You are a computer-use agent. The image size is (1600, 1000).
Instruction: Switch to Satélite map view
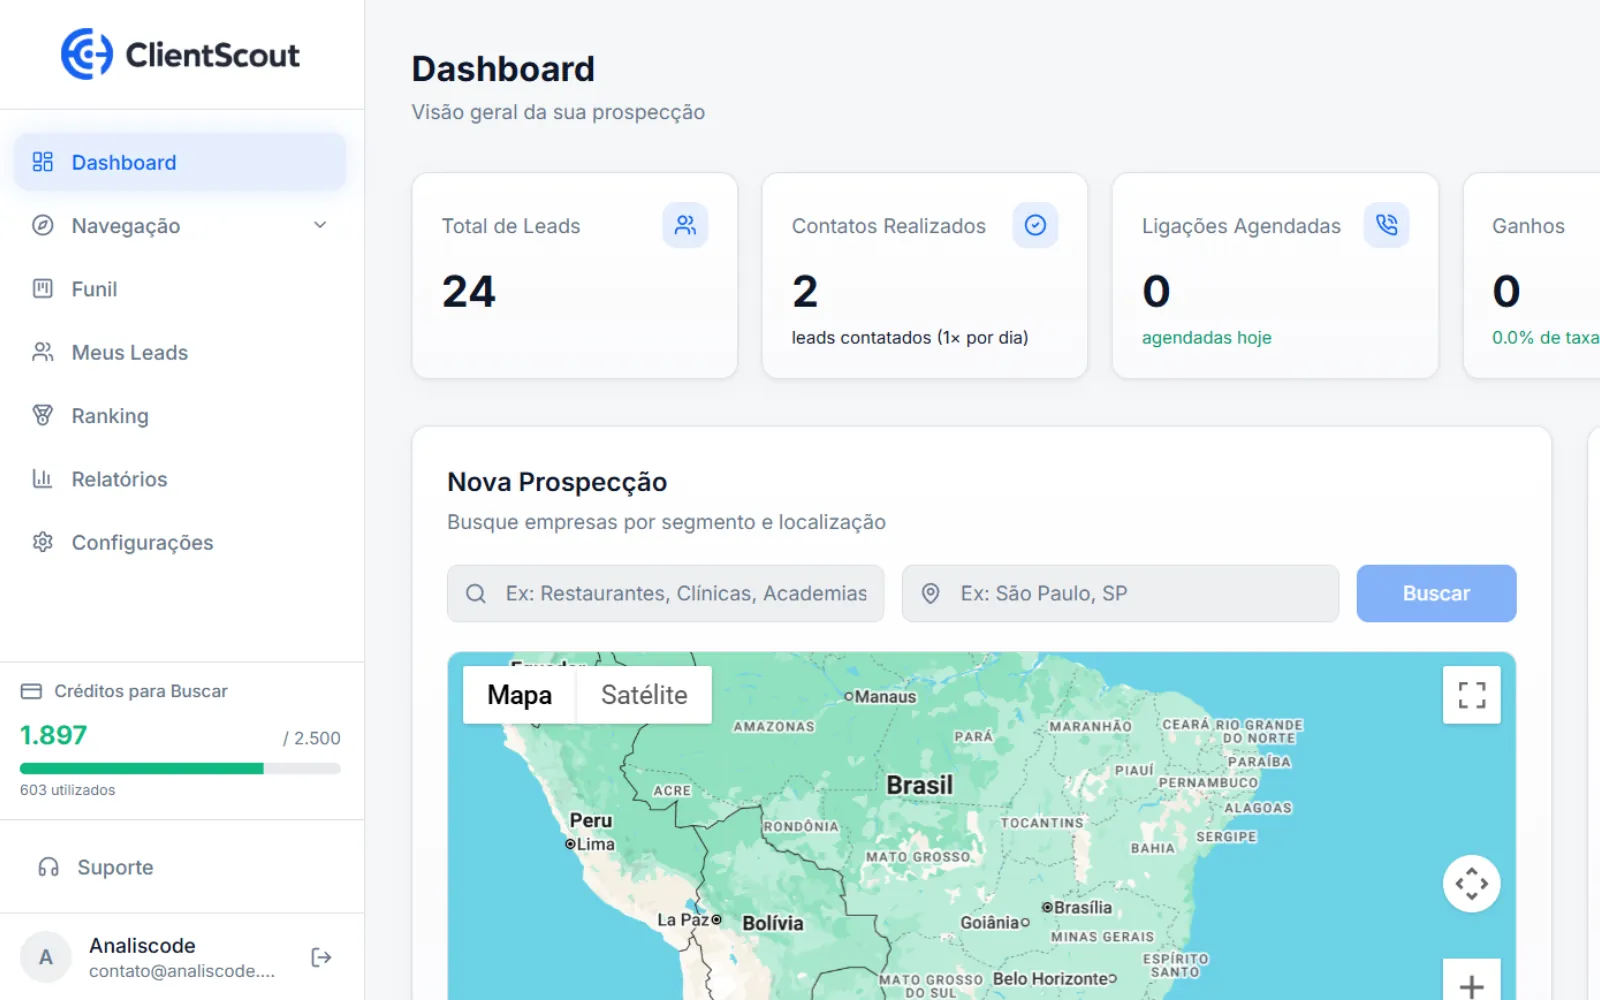[x=644, y=695]
